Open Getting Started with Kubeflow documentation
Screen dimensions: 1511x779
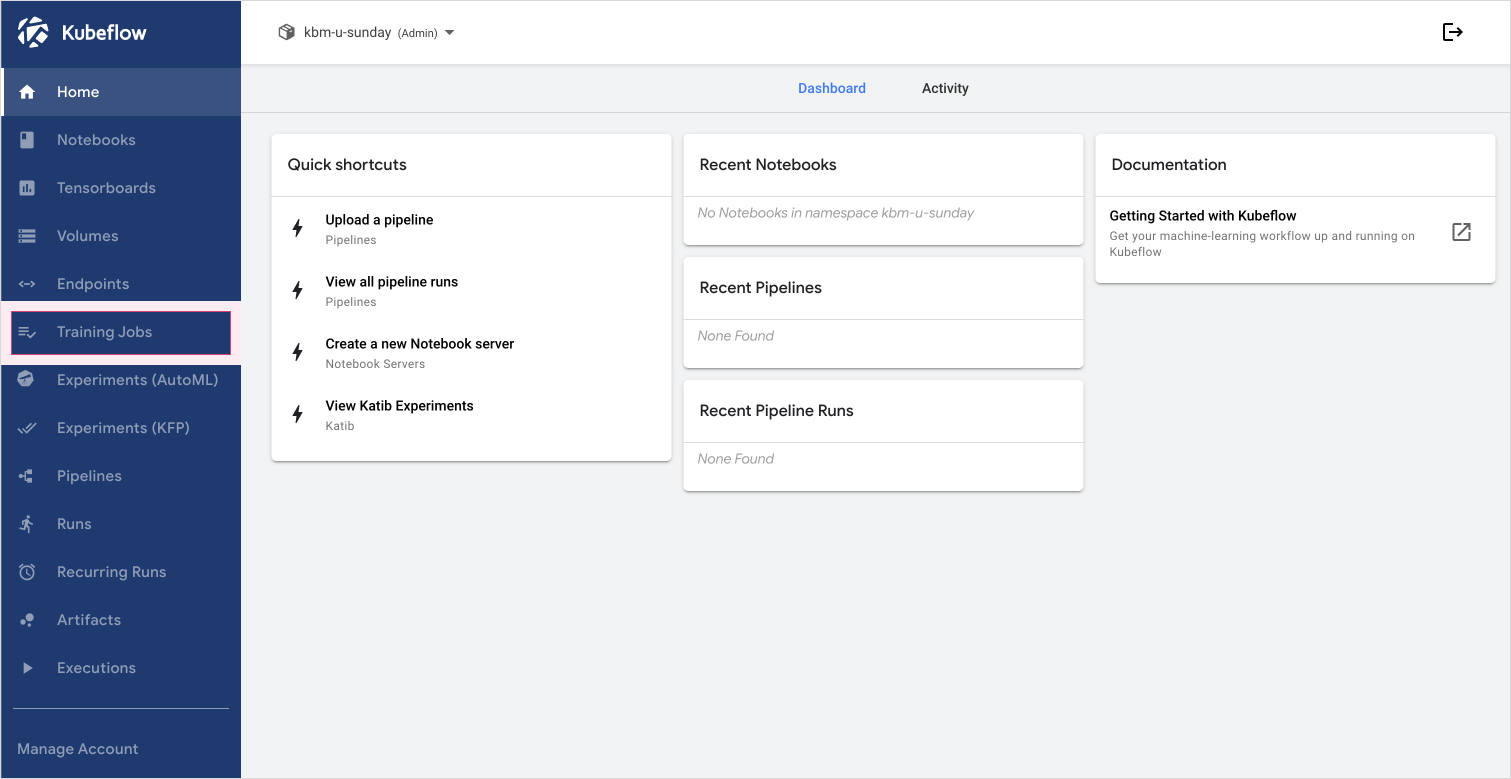point(1295,232)
